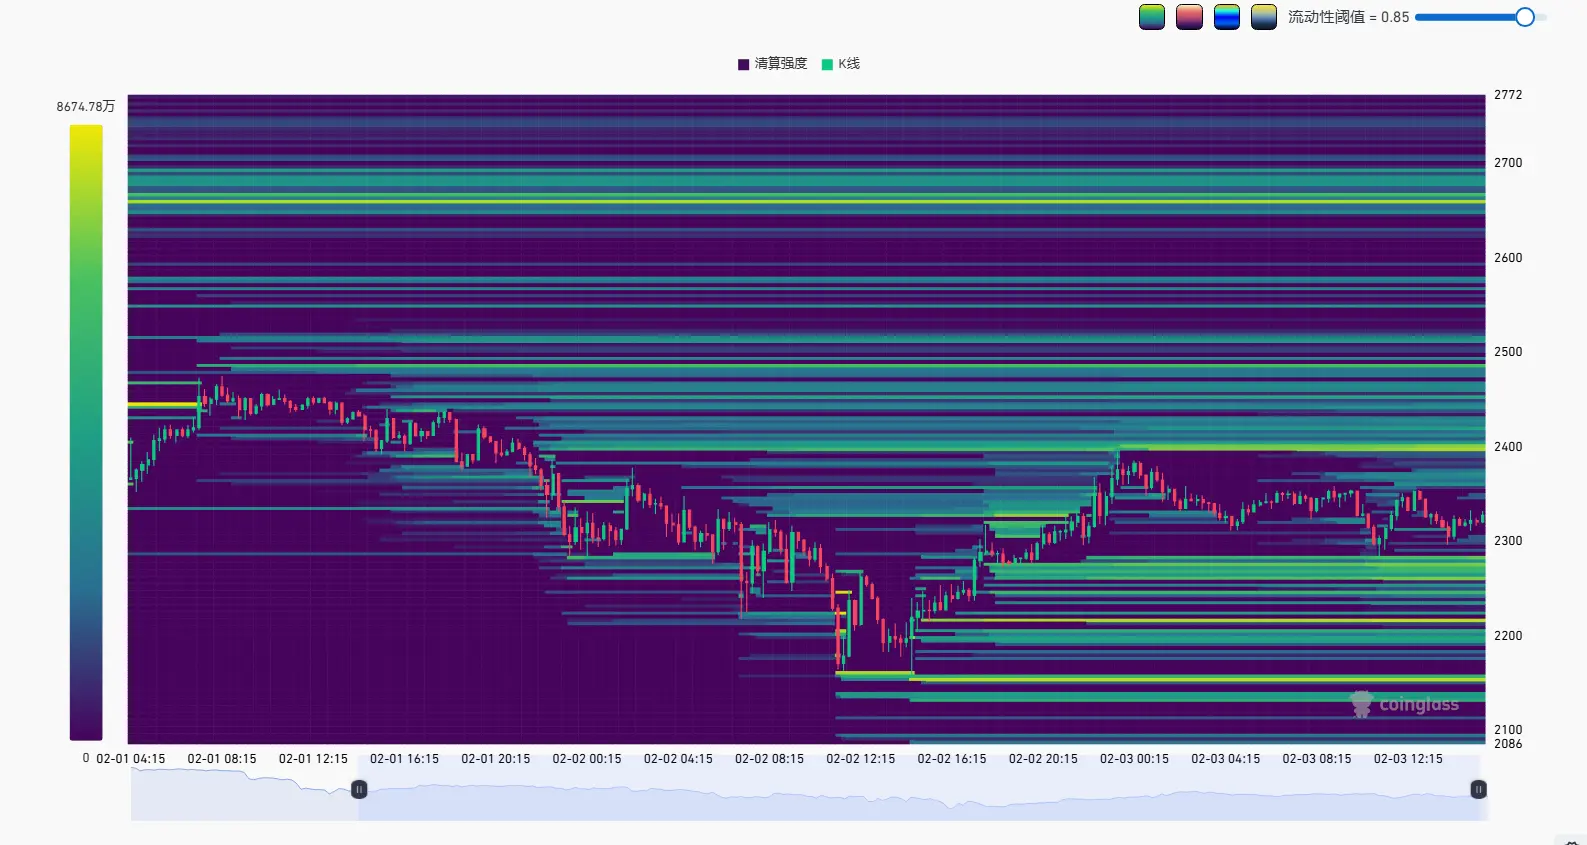Click the selected range in the bottom zoom bar
This screenshot has width=1587, height=845.
tap(918, 789)
